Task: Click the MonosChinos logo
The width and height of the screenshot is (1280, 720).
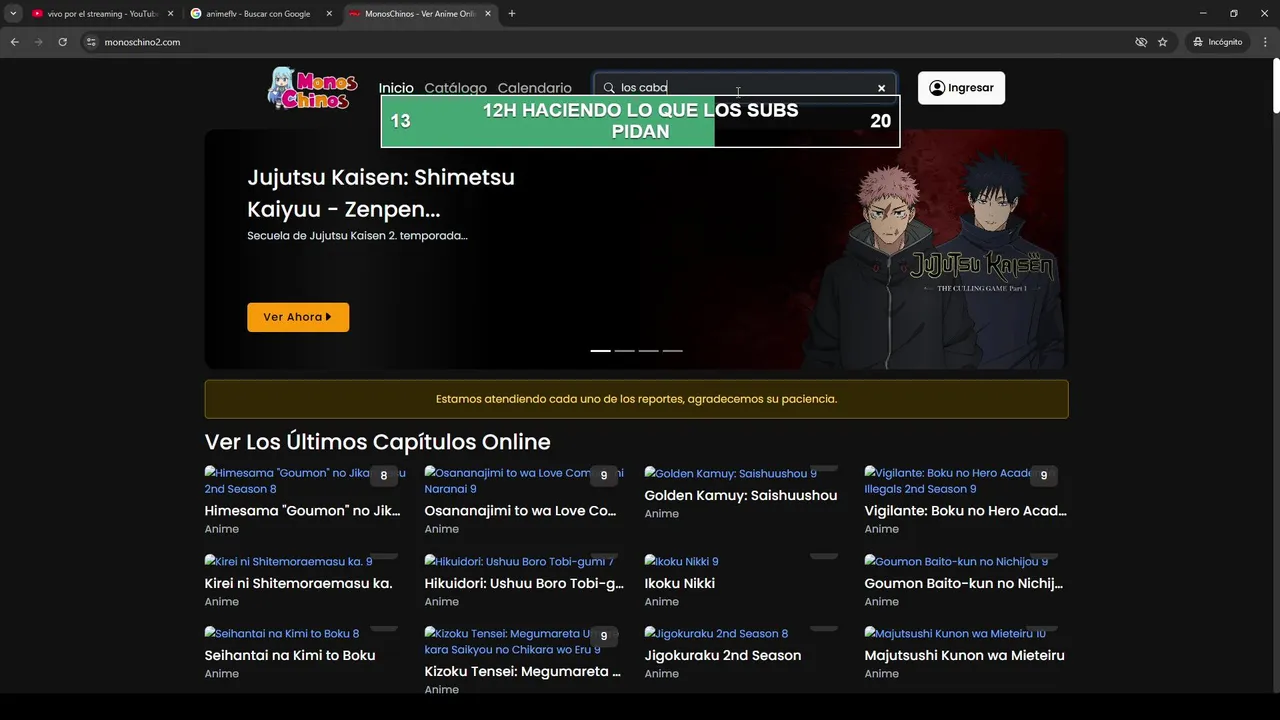Action: point(312,88)
